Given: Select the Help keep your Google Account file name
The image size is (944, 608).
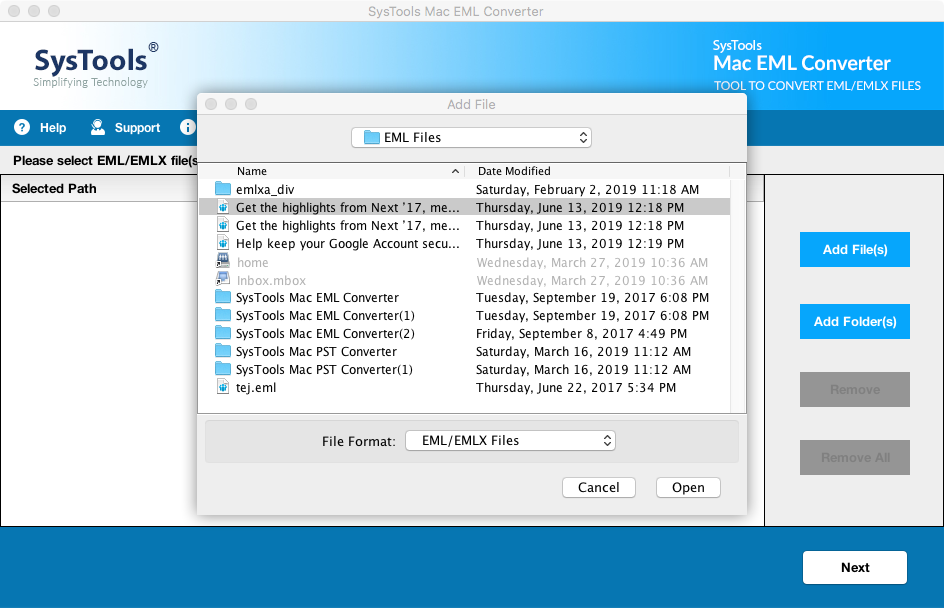Looking at the screenshot, I should [347, 244].
